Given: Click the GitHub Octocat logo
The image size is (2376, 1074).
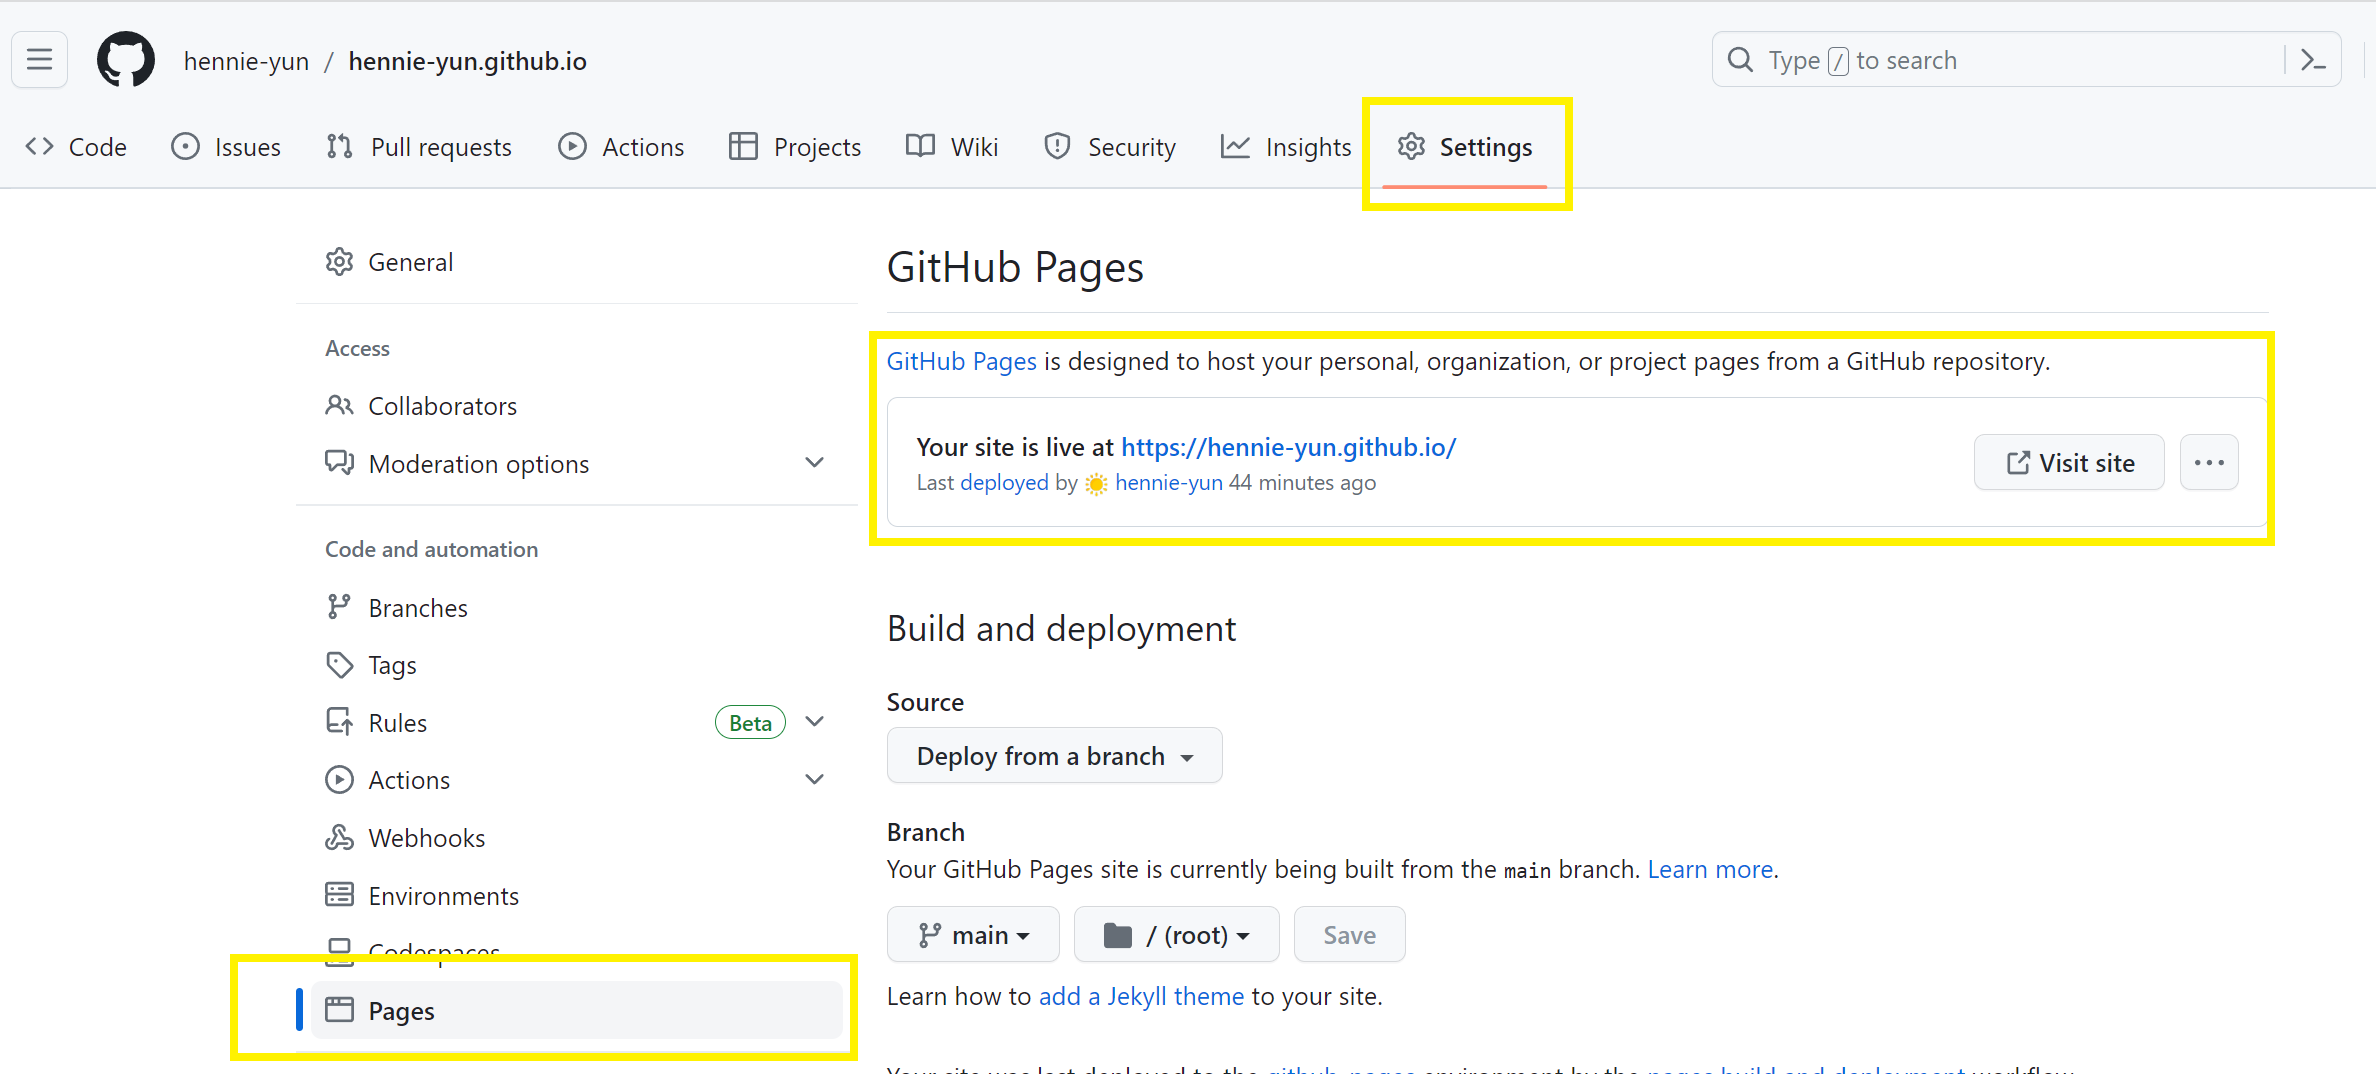Looking at the screenshot, I should pyautogui.click(x=126, y=60).
